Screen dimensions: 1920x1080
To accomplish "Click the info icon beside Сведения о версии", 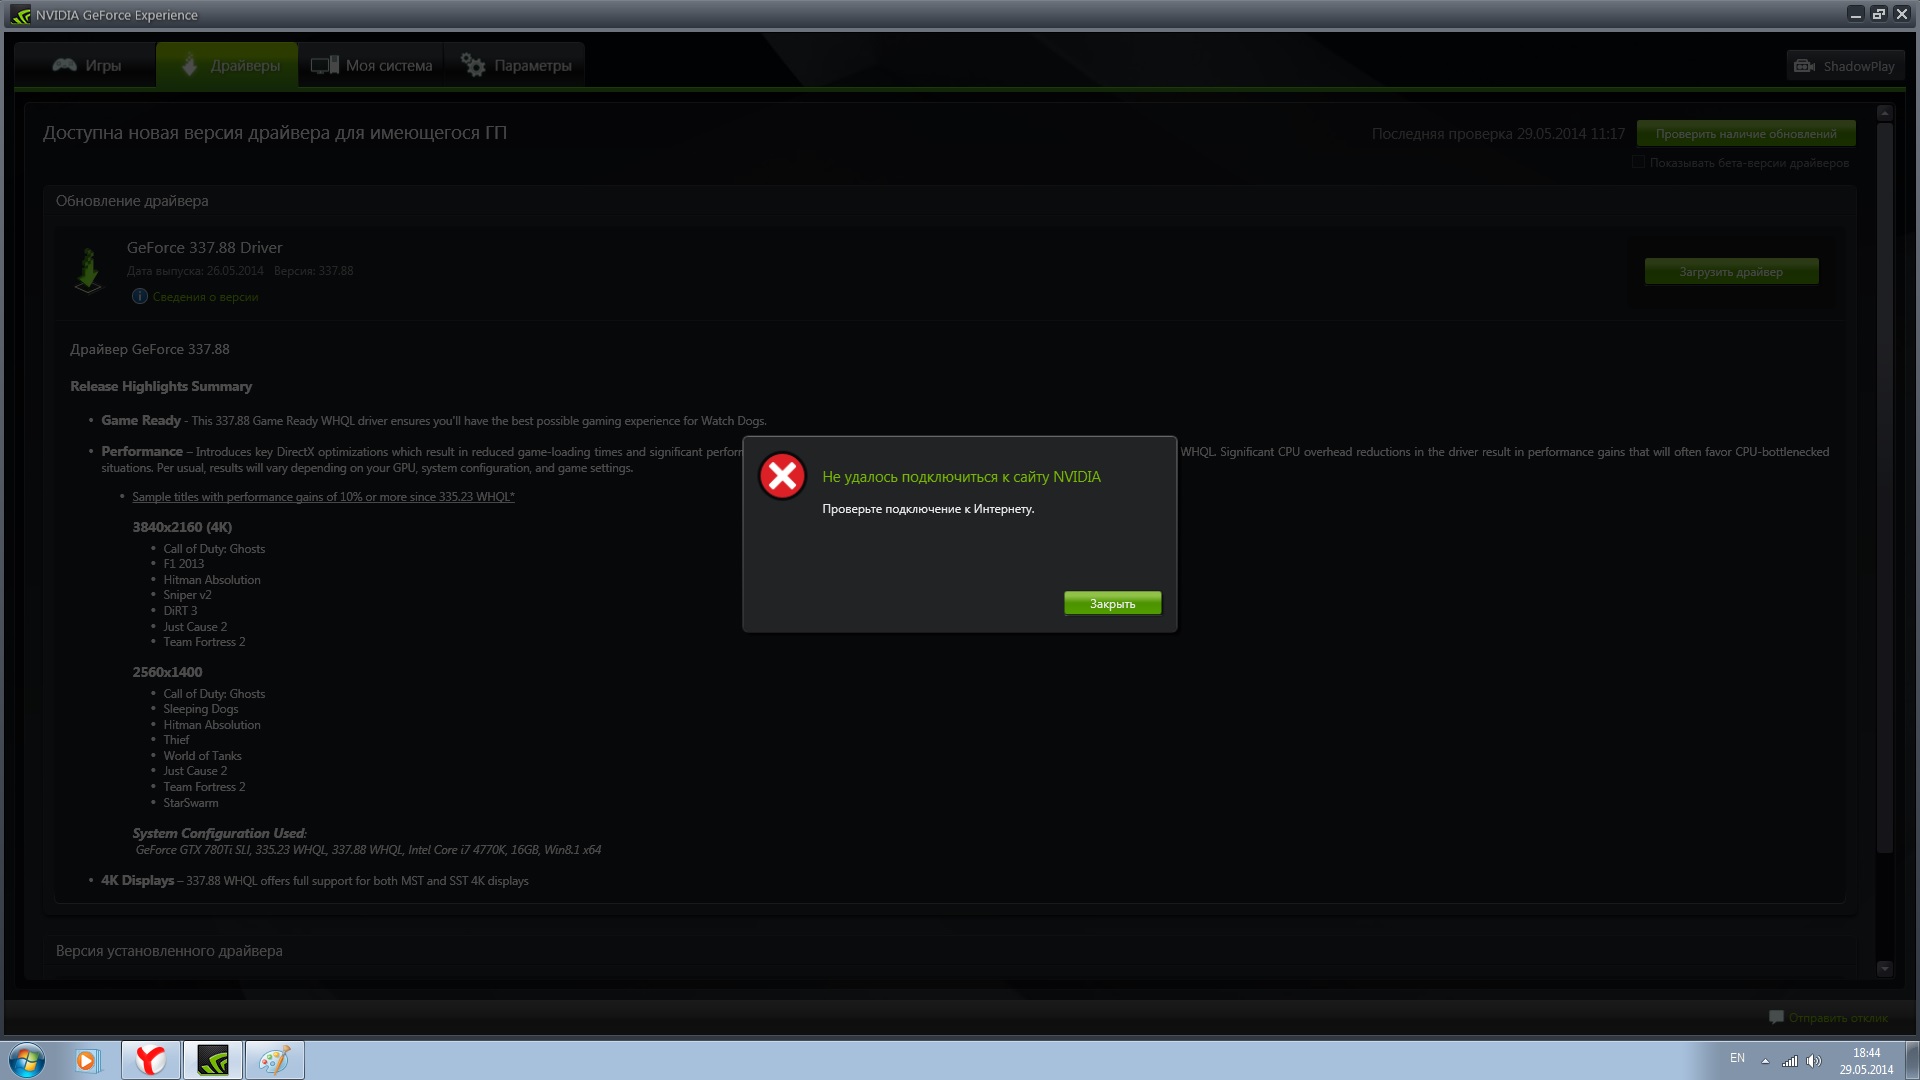I will coord(140,296).
